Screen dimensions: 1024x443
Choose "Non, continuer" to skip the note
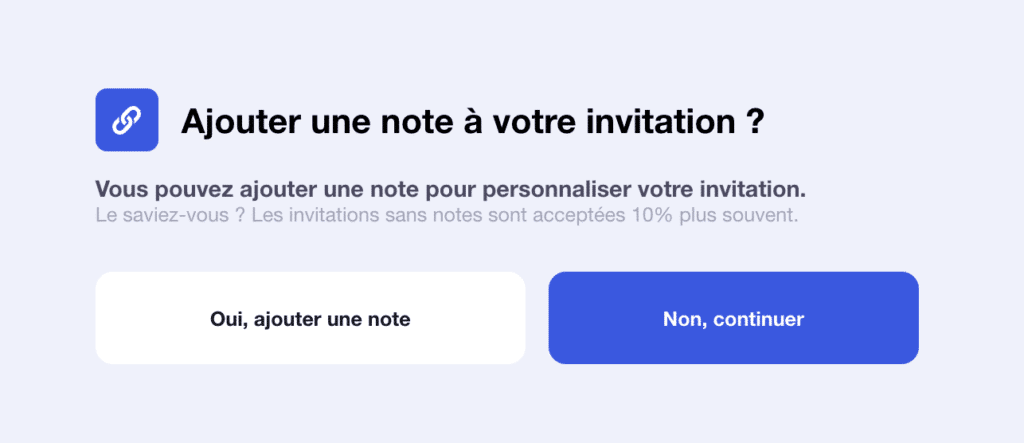[733, 318]
